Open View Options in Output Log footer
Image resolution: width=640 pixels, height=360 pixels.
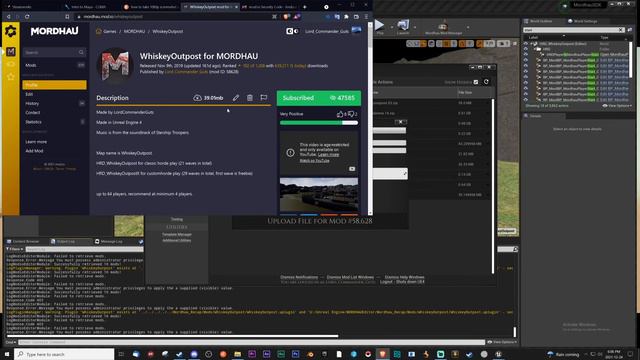coord(502,342)
